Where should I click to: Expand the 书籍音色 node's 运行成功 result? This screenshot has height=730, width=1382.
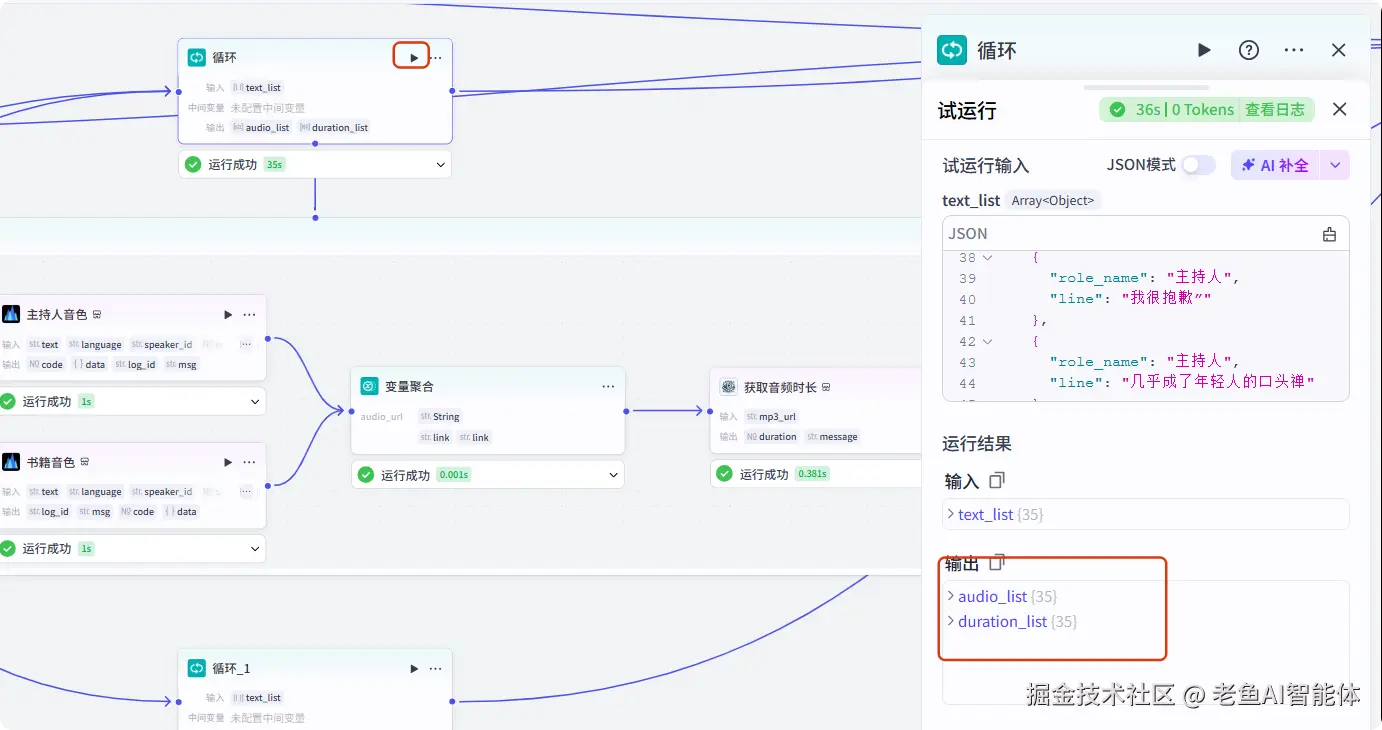point(257,548)
